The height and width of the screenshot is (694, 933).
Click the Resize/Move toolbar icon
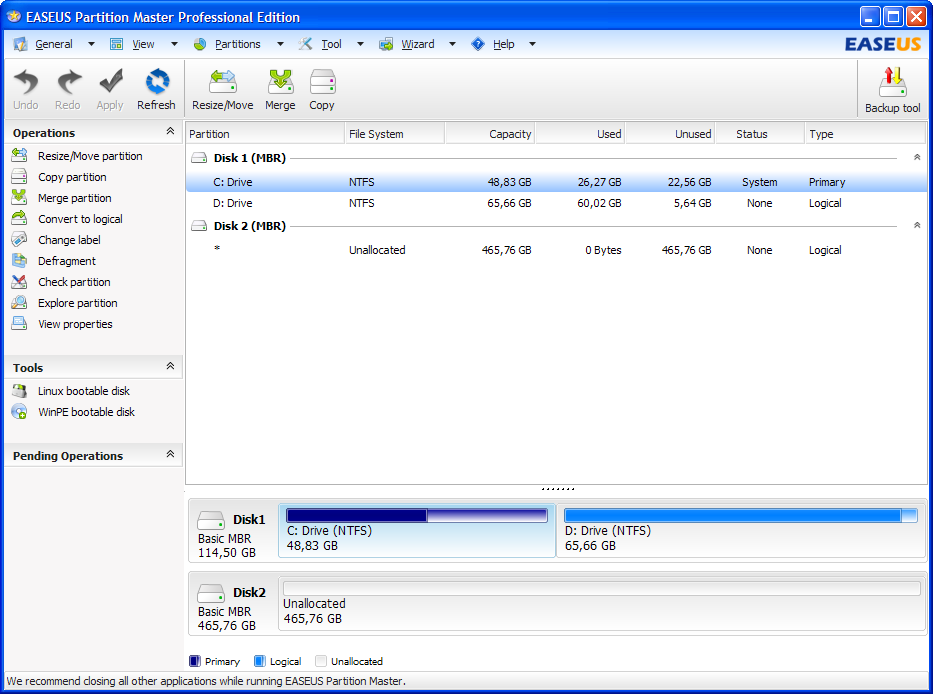point(223,82)
